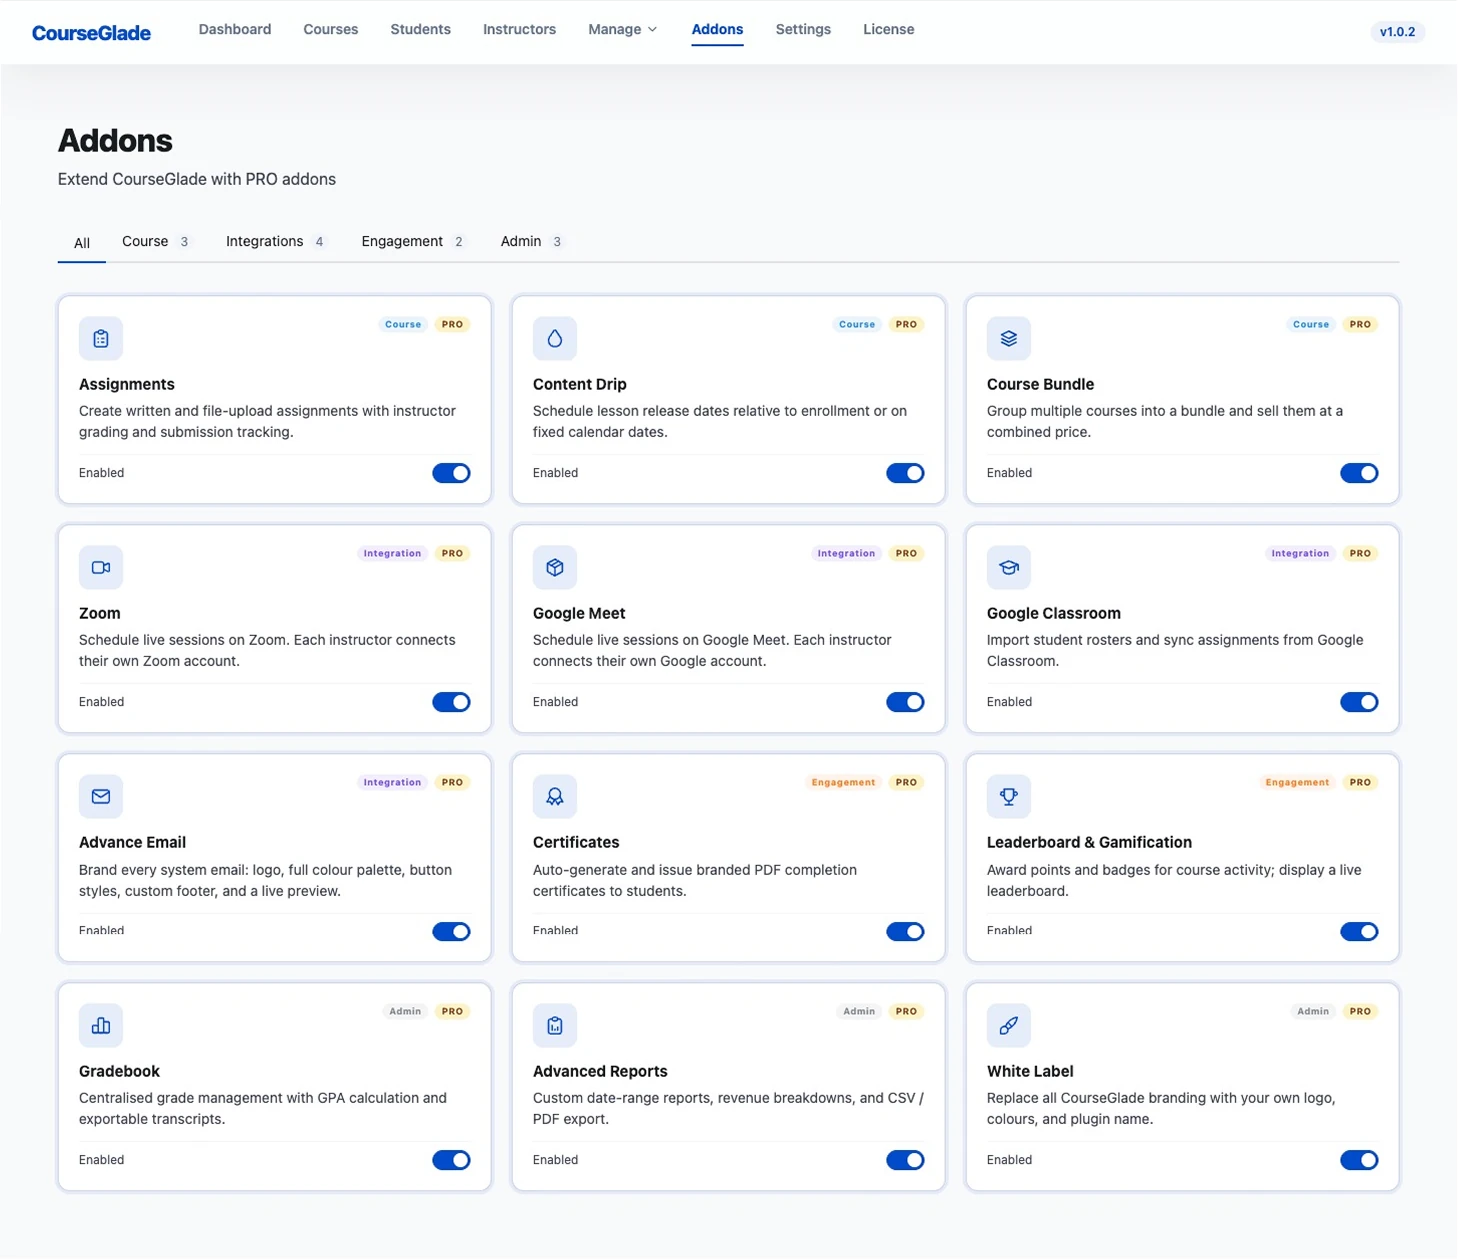This screenshot has height=1259, width=1458.
Task: Click the Gradebook card title
Action: pyautogui.click(x=119, y=1071)
